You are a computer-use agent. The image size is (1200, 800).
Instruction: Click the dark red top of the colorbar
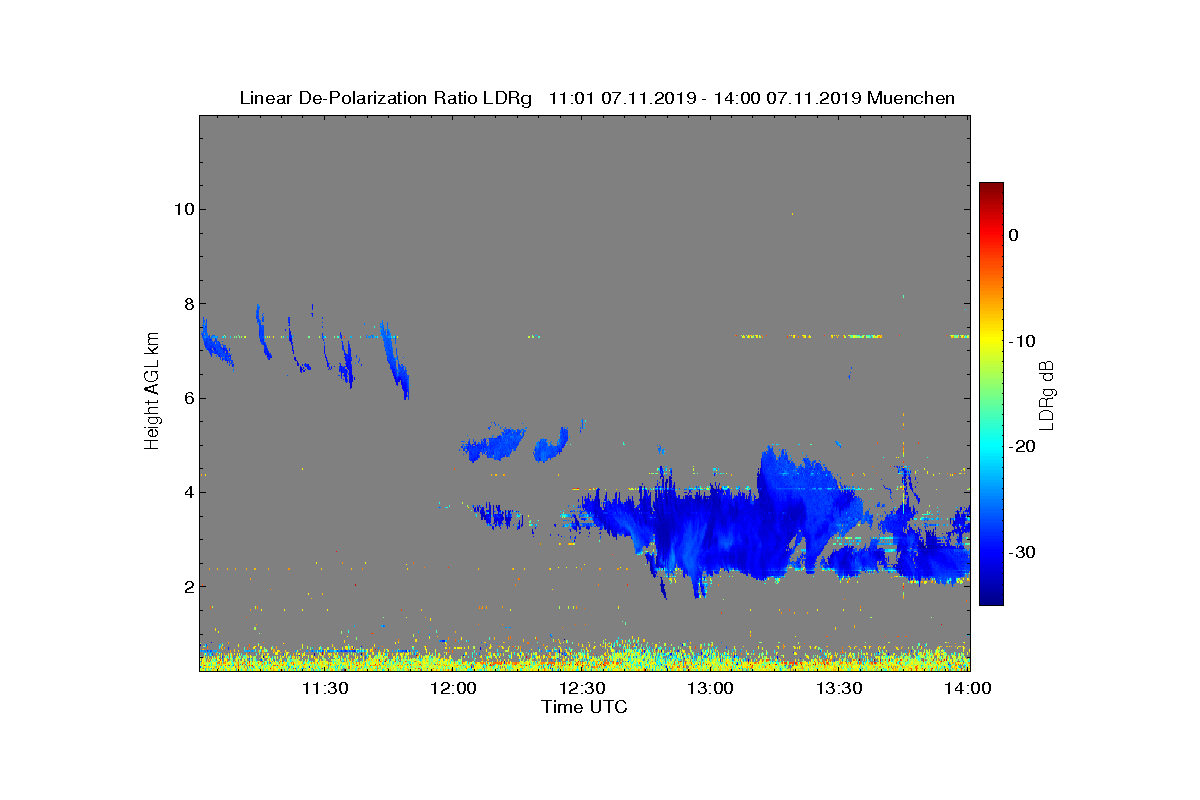991,190
